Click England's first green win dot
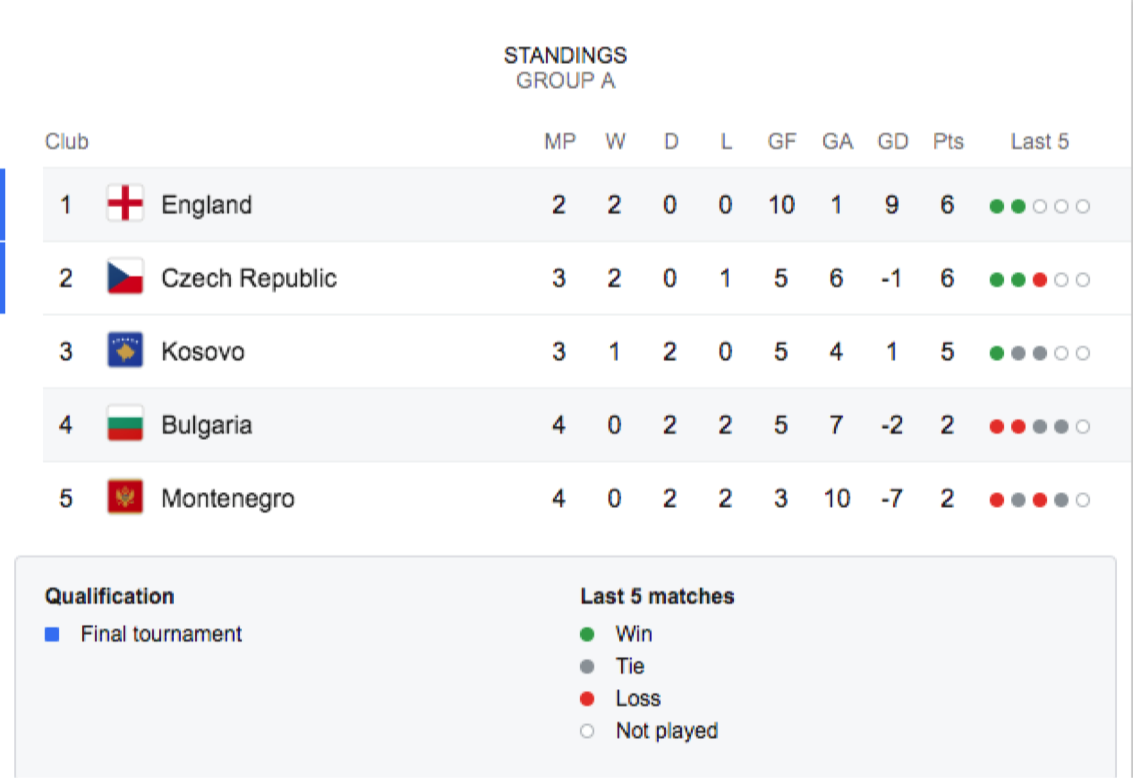Screen dimensions: 1133x778 [x=996, y=207]
